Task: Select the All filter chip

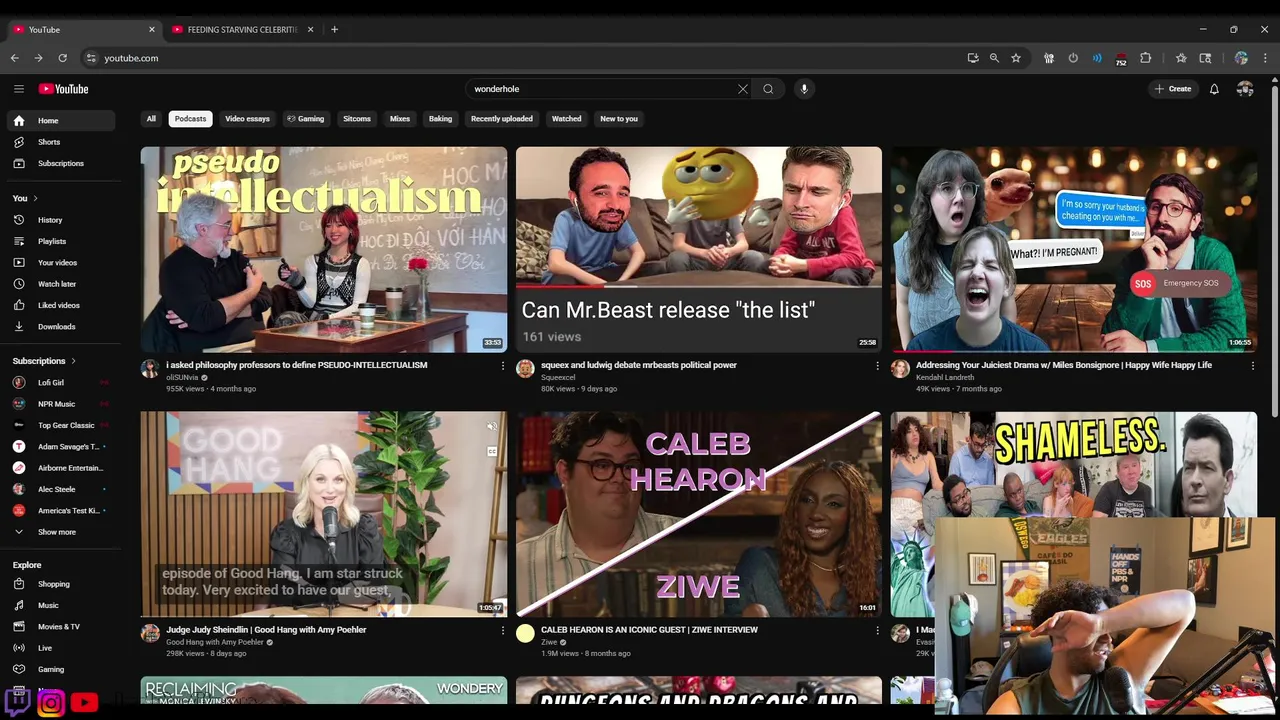Action: 151,119
